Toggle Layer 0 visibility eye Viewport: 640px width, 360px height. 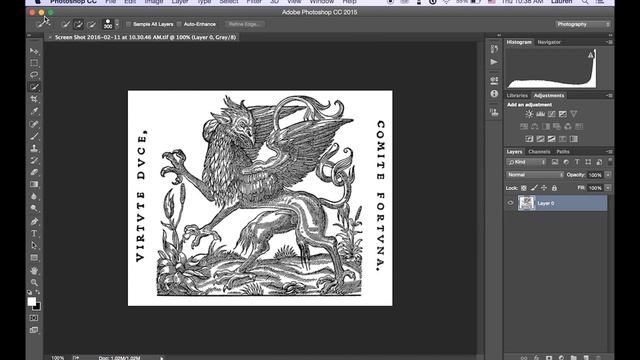[510, 203]
